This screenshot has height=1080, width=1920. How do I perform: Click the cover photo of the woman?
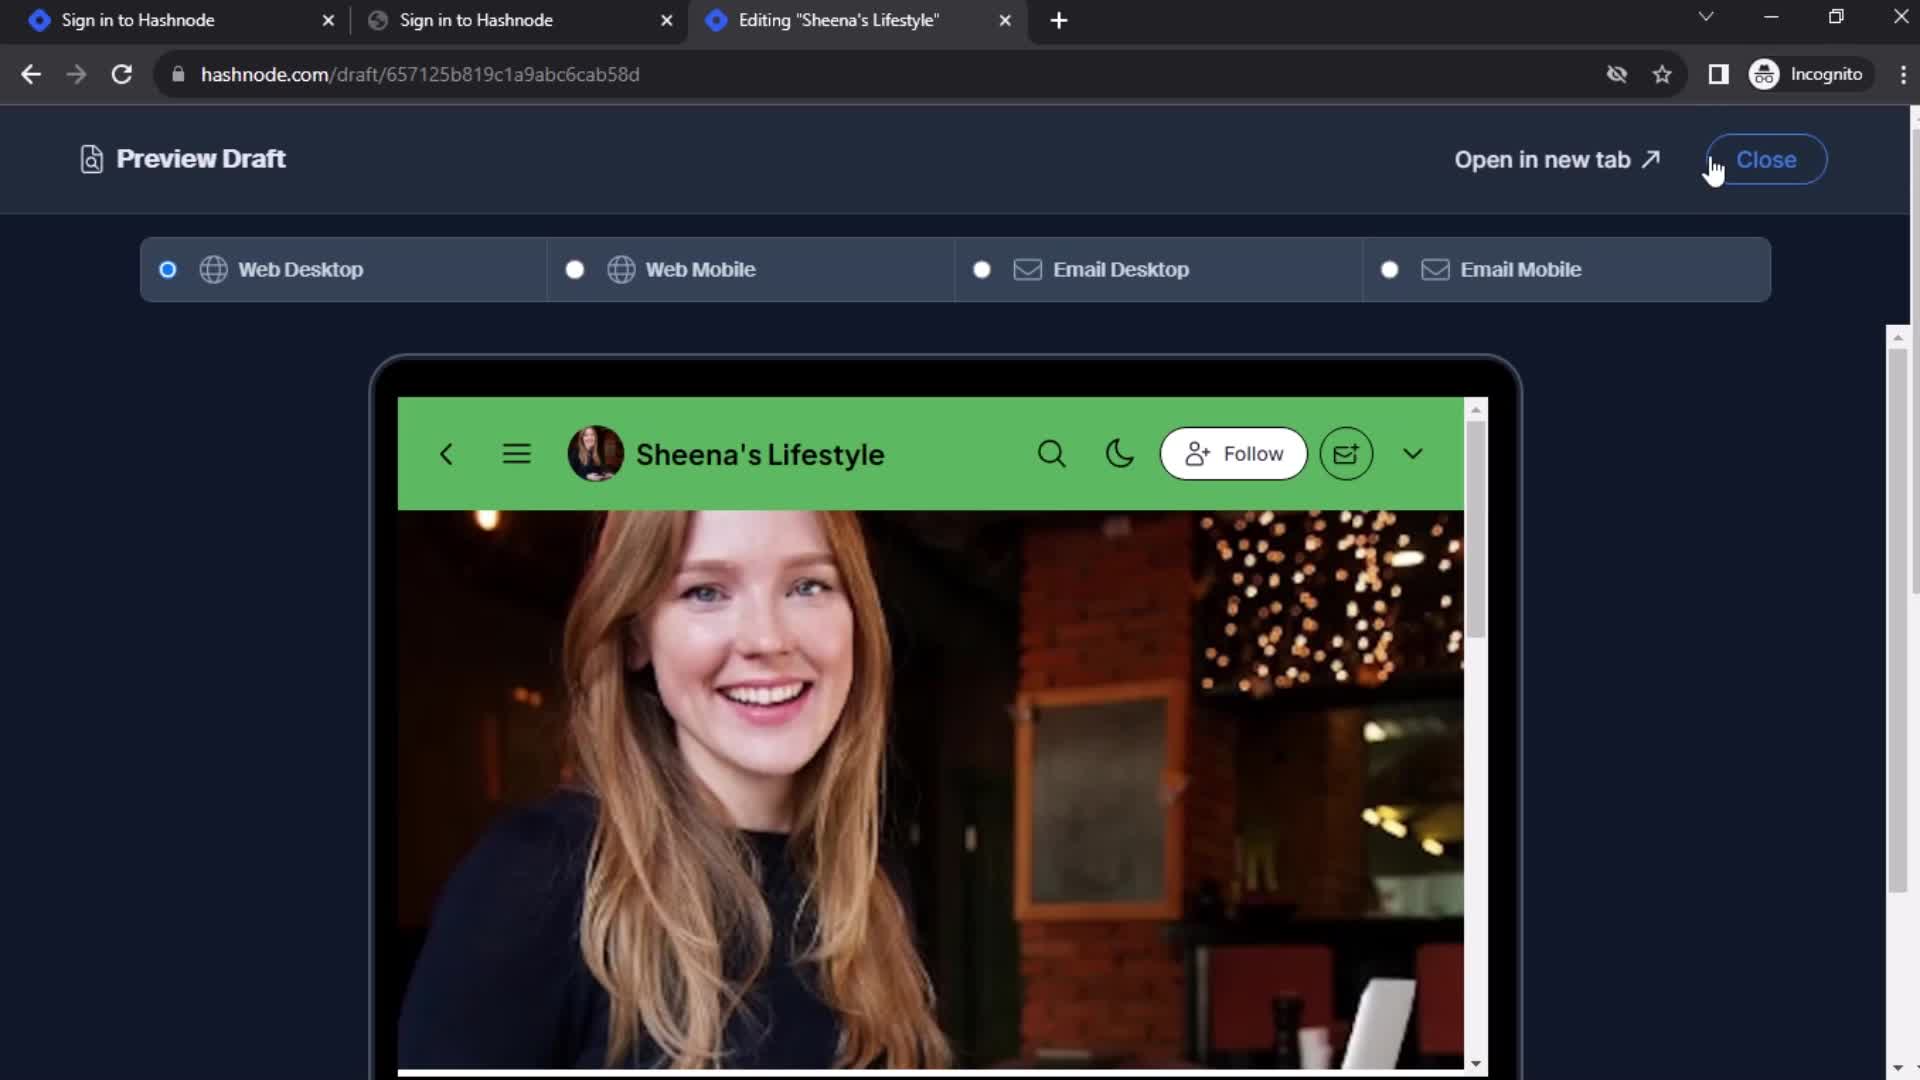tap(930, 790)
